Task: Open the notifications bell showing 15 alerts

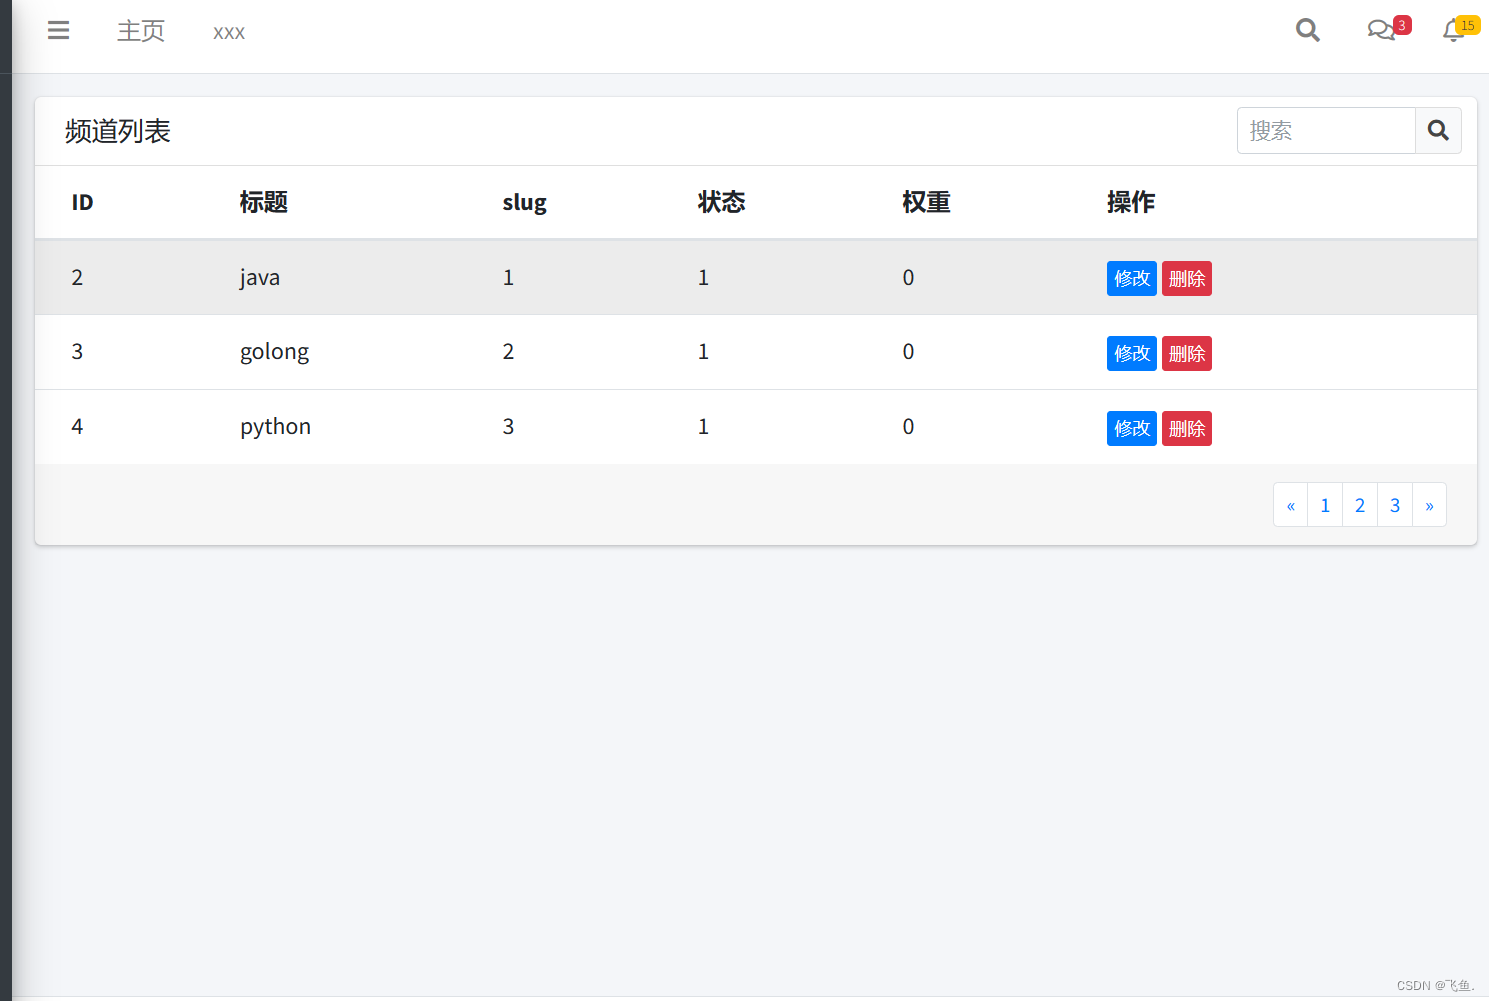Action: click(x=1453, y=31)
